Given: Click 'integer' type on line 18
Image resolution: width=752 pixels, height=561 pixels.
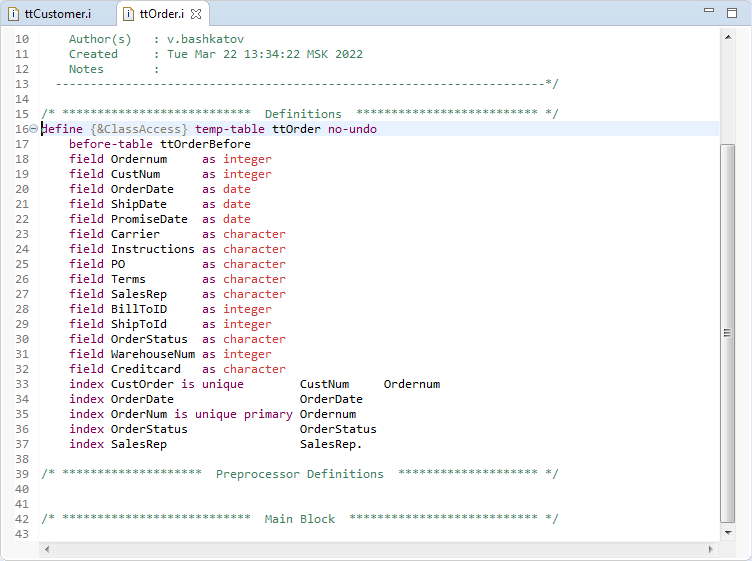Looking at the screenshot, I should pos(247,159).
